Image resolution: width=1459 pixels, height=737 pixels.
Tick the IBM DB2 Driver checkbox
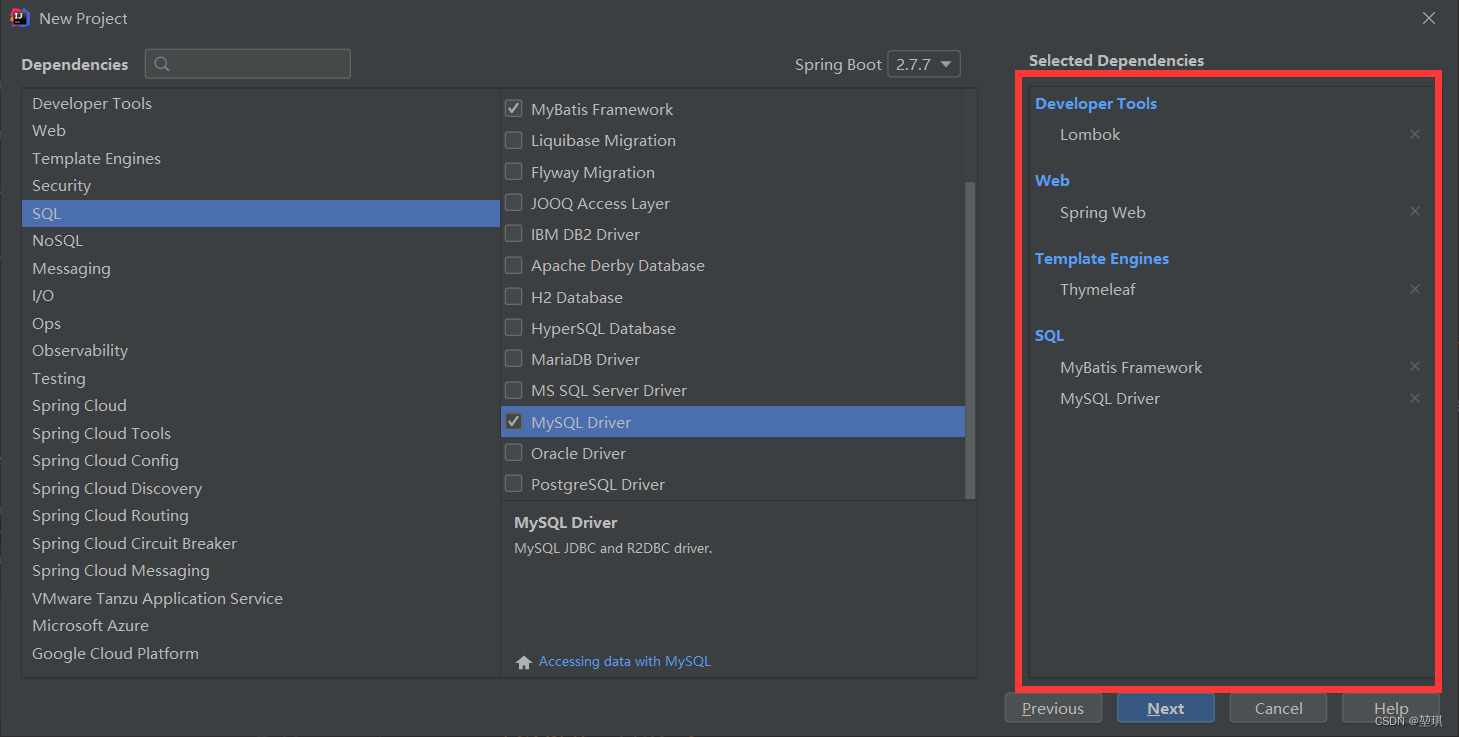(513, 233)
